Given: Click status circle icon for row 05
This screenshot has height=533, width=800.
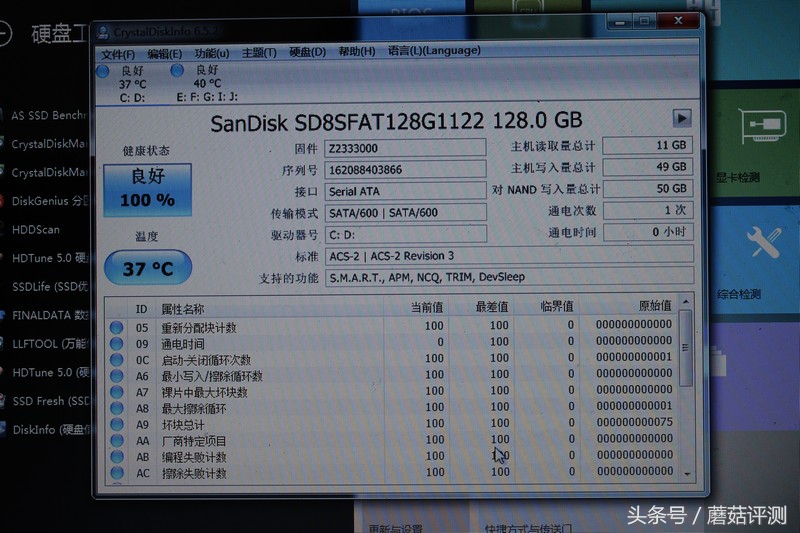Looking at the screenshot, I should (x=116, y=327).
